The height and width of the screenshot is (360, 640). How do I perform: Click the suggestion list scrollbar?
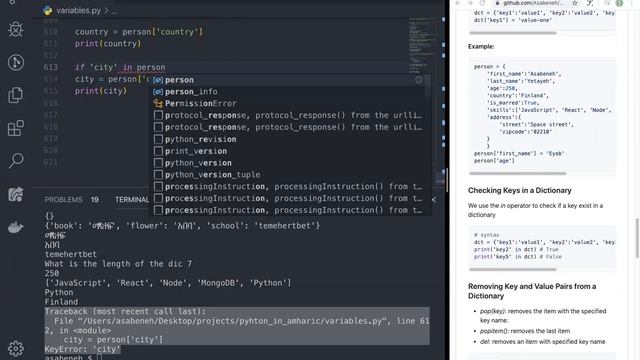click(x=428, y=86)
